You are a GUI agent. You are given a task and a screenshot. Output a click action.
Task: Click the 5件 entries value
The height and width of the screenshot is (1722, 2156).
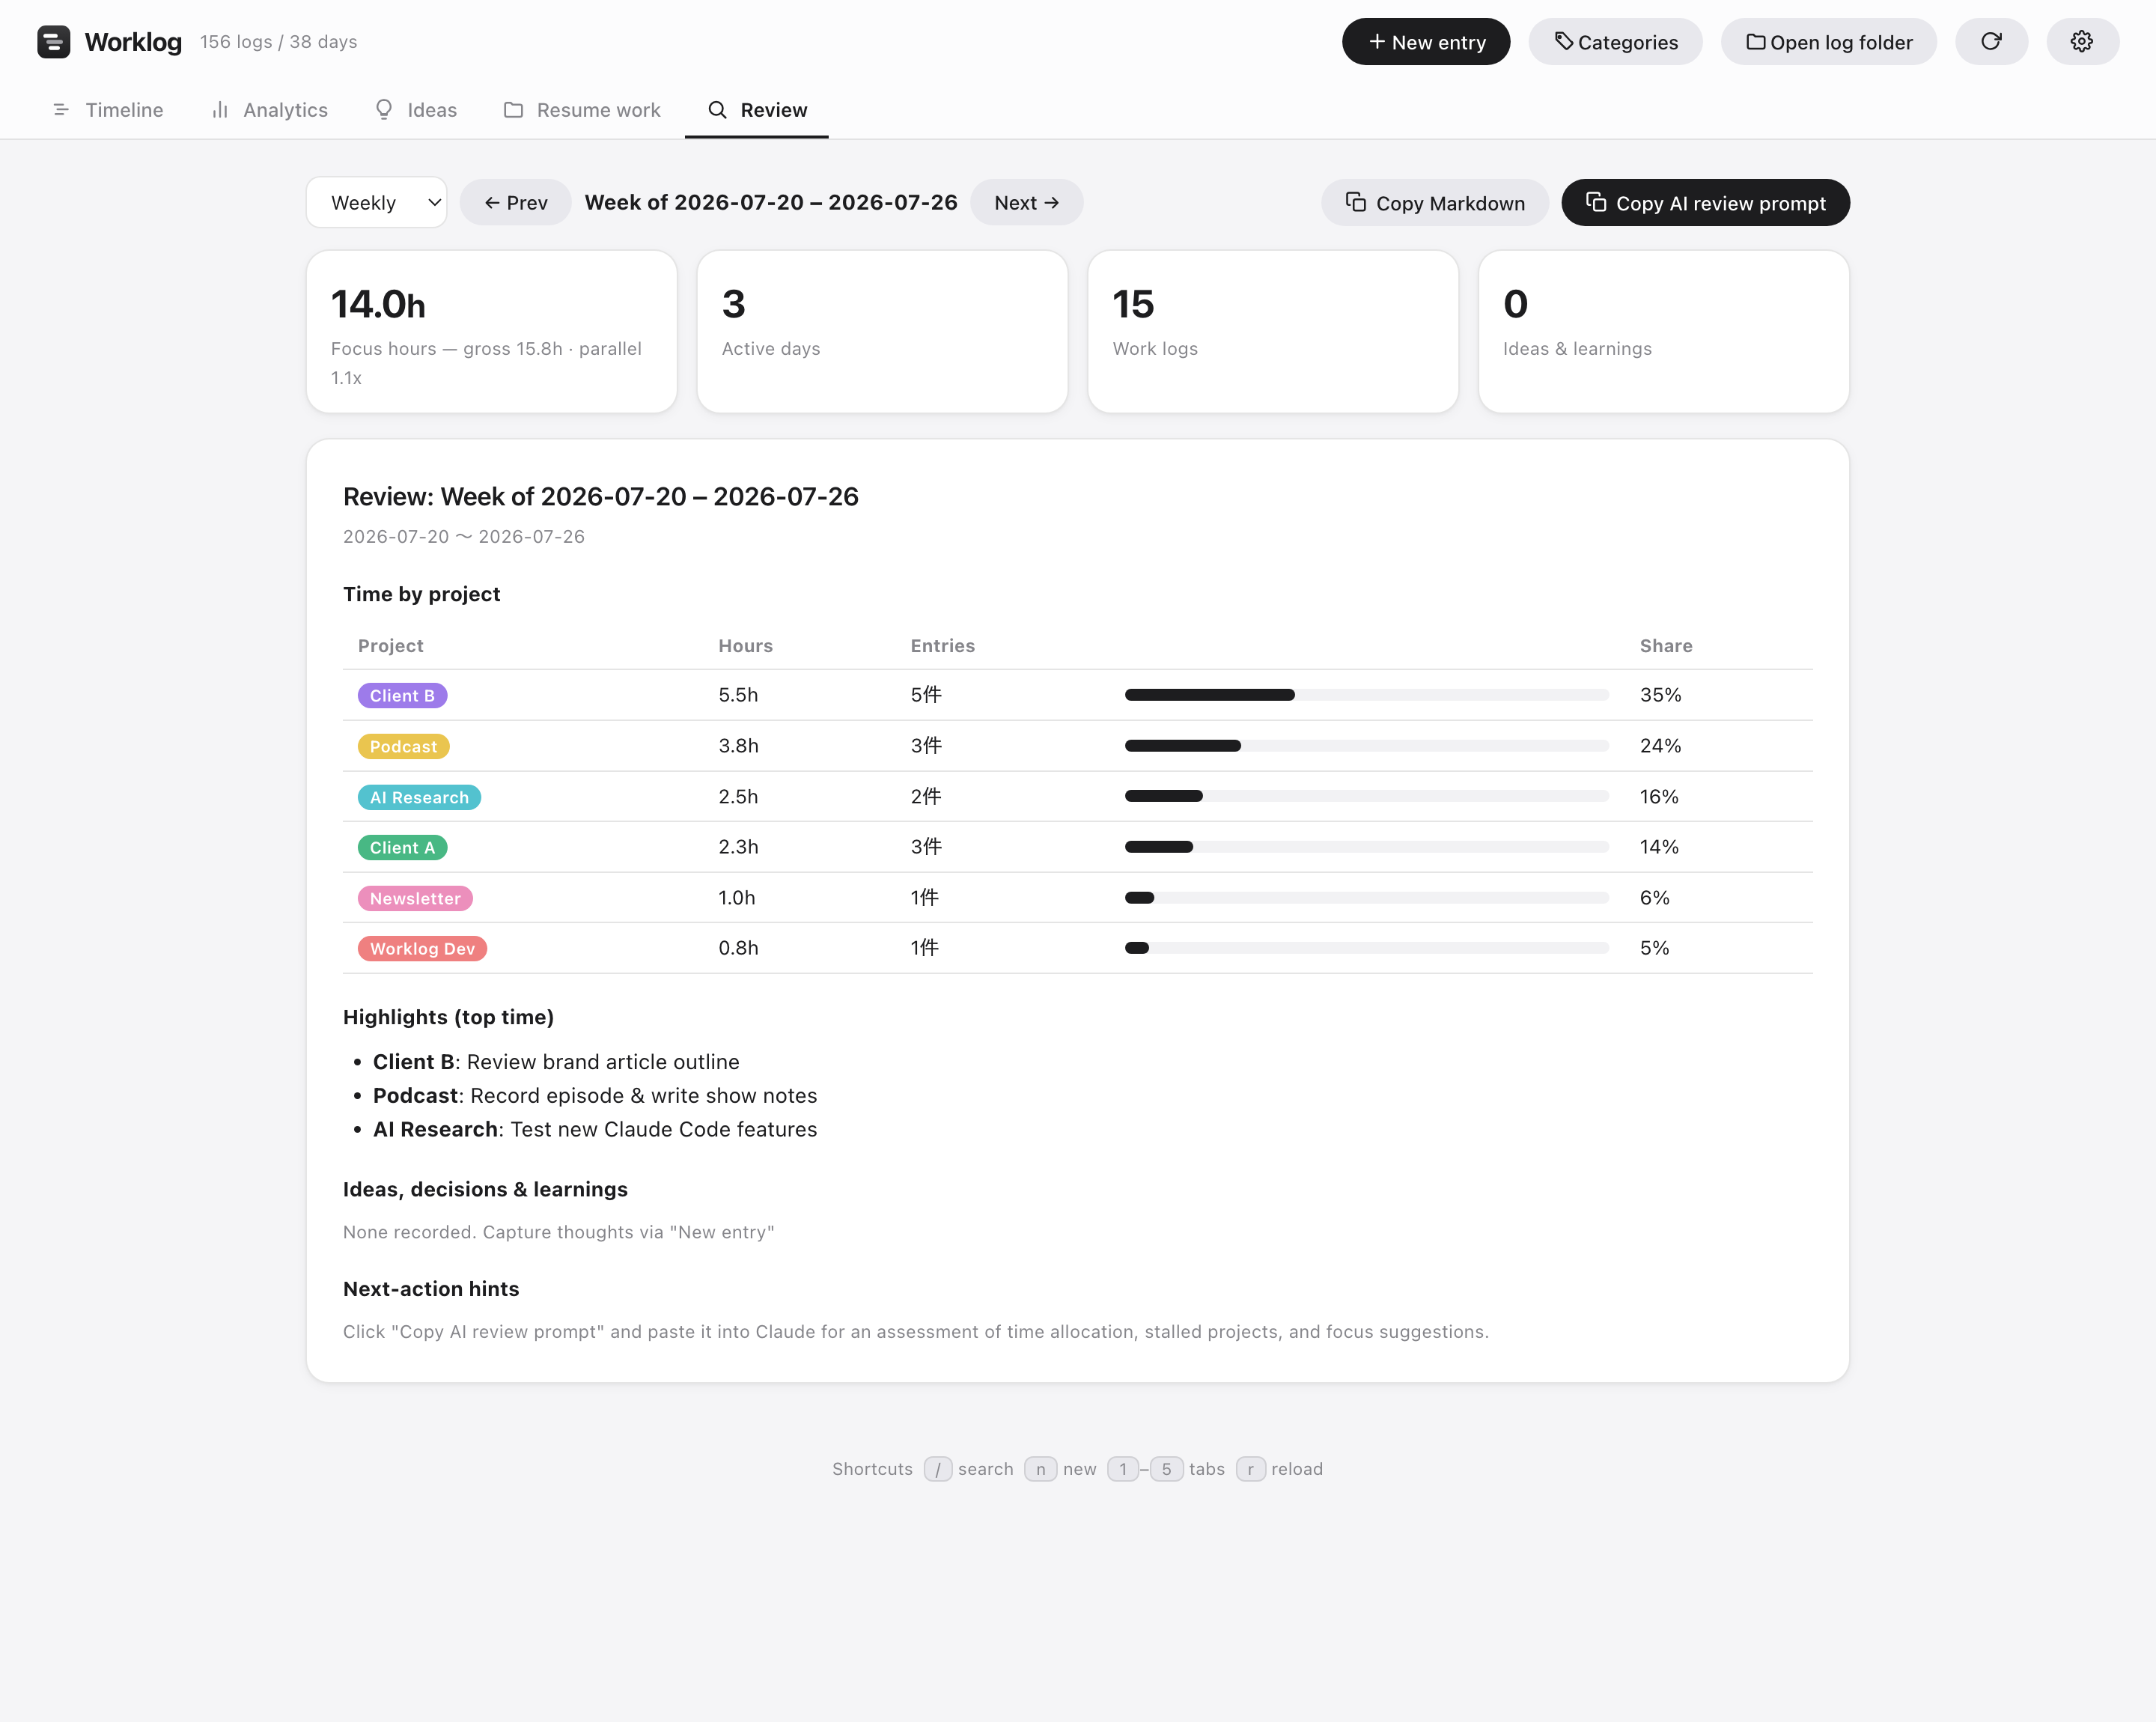click(926, 695)
